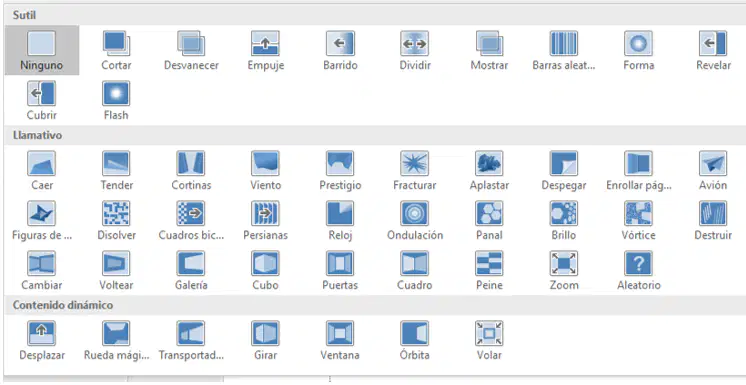
Task: Select the Avión transition
Action: [713, 170]
